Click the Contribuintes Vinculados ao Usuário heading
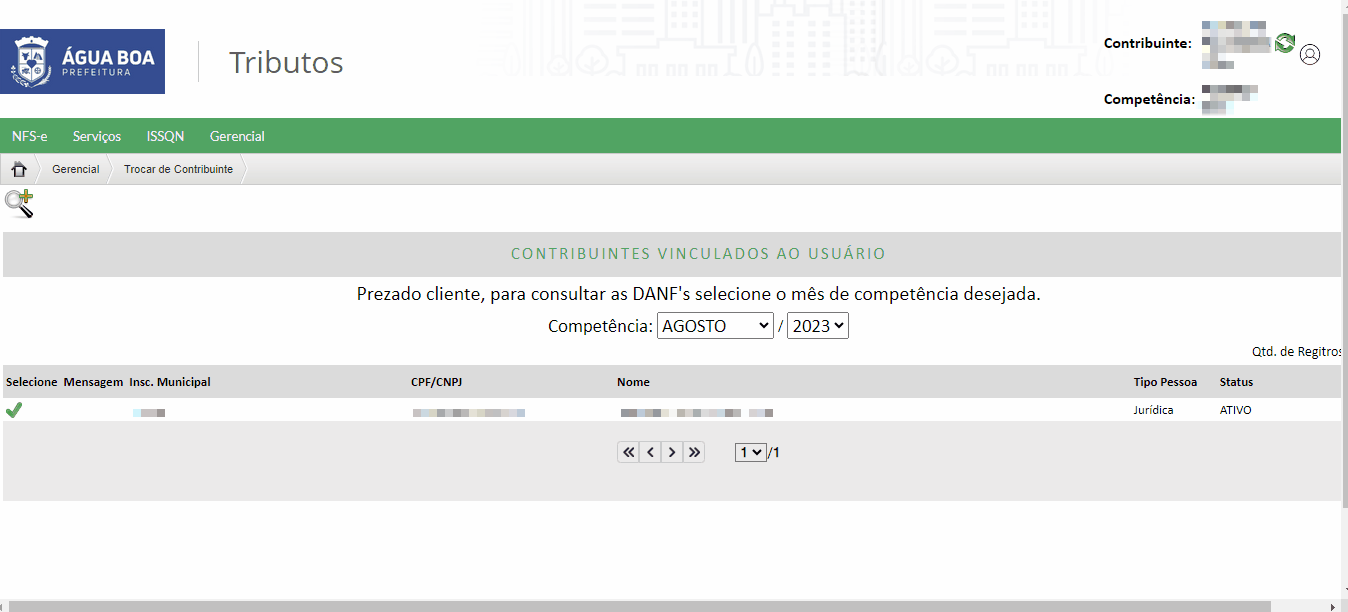This screenshot has width=1348, height=612. click(698, 254)
